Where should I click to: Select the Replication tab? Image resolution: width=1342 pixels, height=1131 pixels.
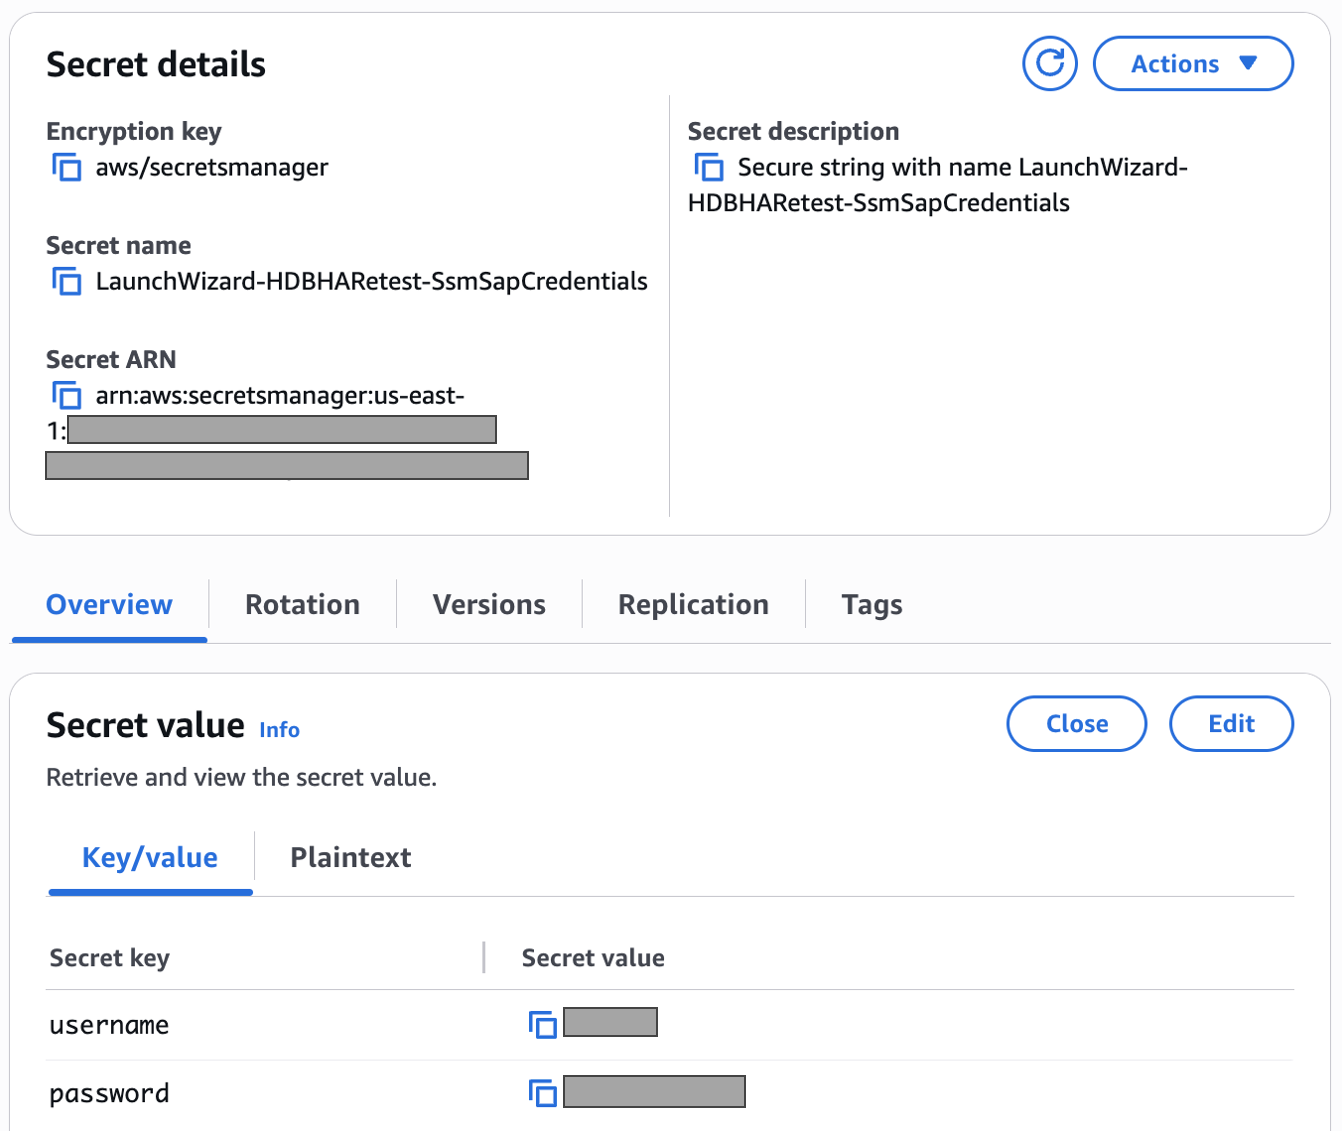point(693,604)
